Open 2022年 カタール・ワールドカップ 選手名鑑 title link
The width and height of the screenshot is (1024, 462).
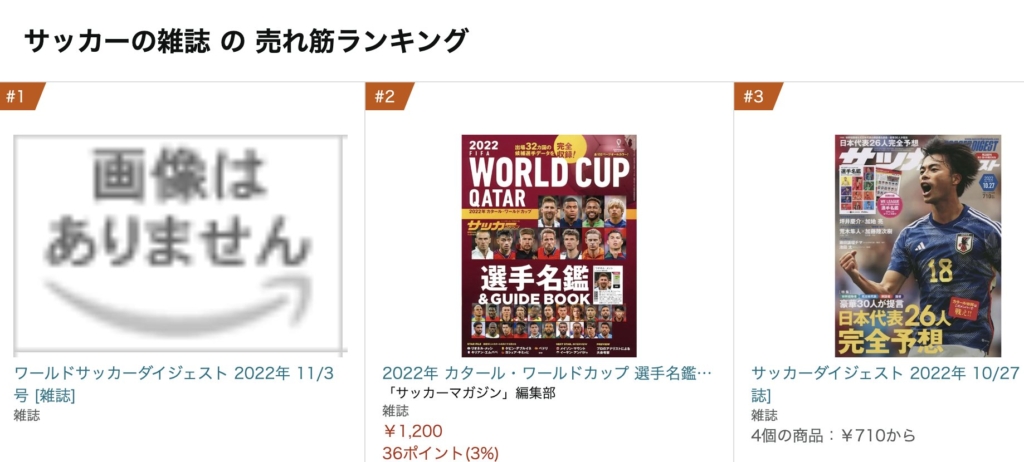tap(547, 373)
